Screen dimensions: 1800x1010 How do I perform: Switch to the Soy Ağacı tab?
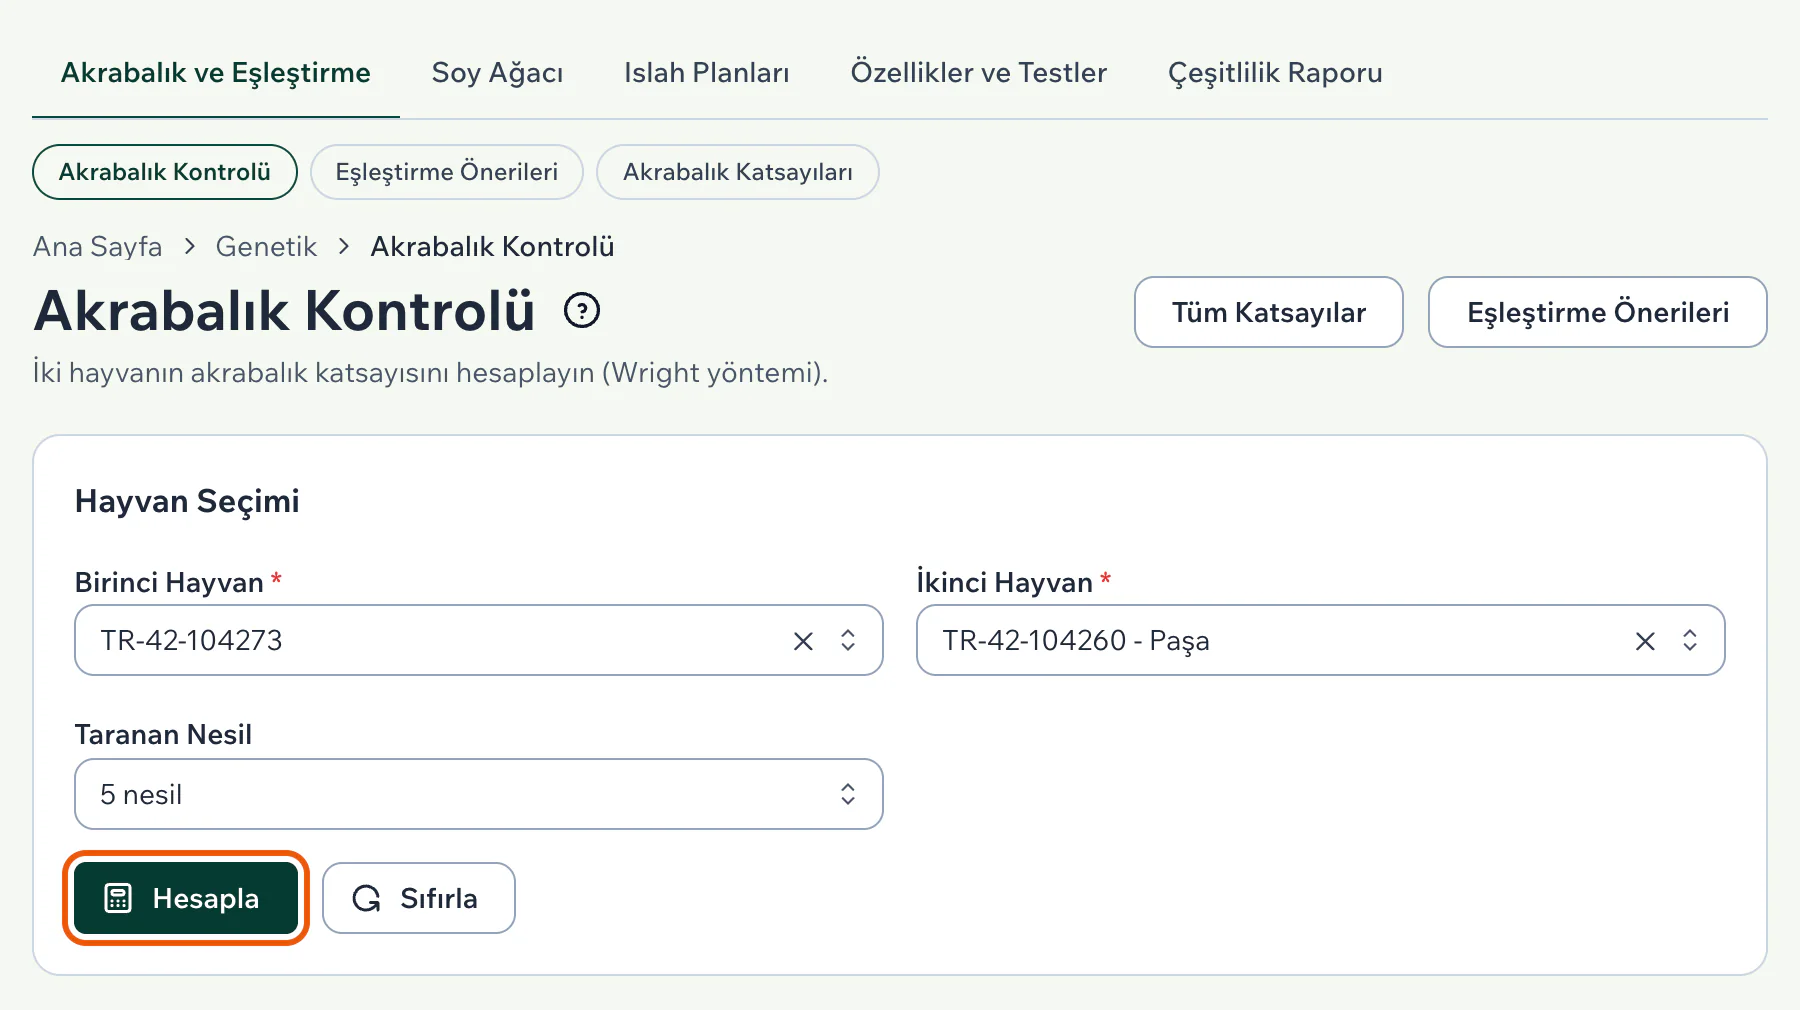click(x=497, y=73)
